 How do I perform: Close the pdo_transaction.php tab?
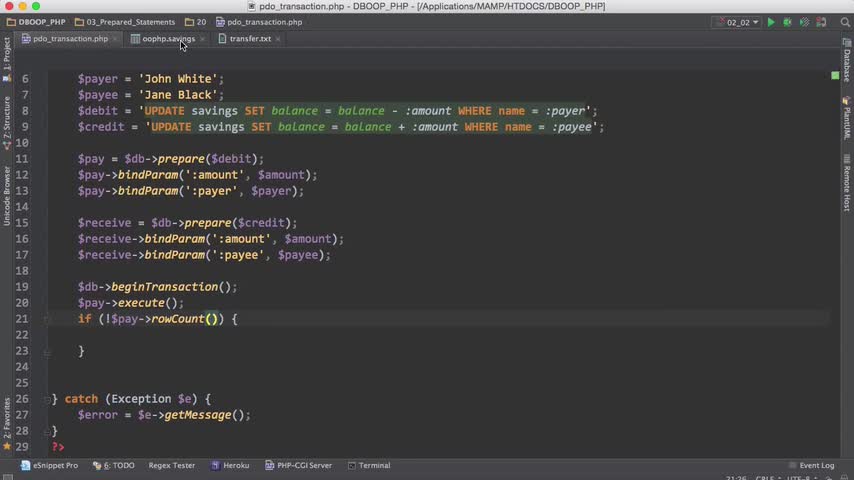tap(115, 39)
